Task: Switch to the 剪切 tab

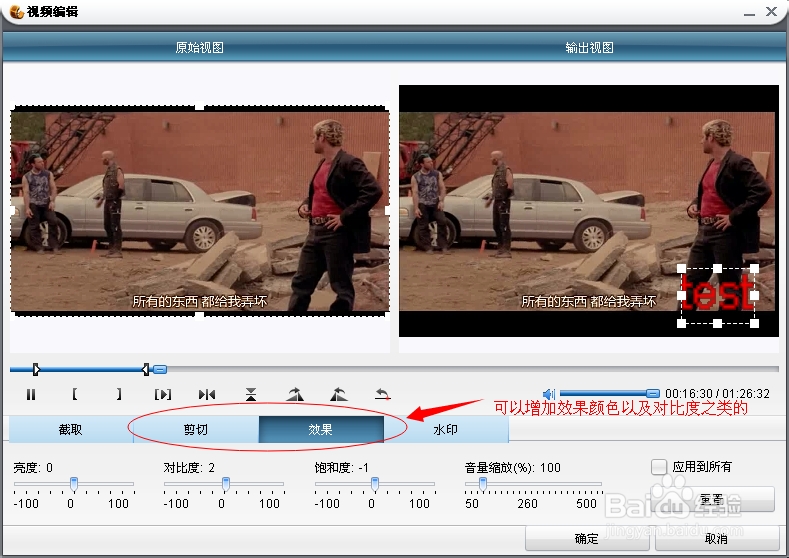Action: [x=196, y=429]
